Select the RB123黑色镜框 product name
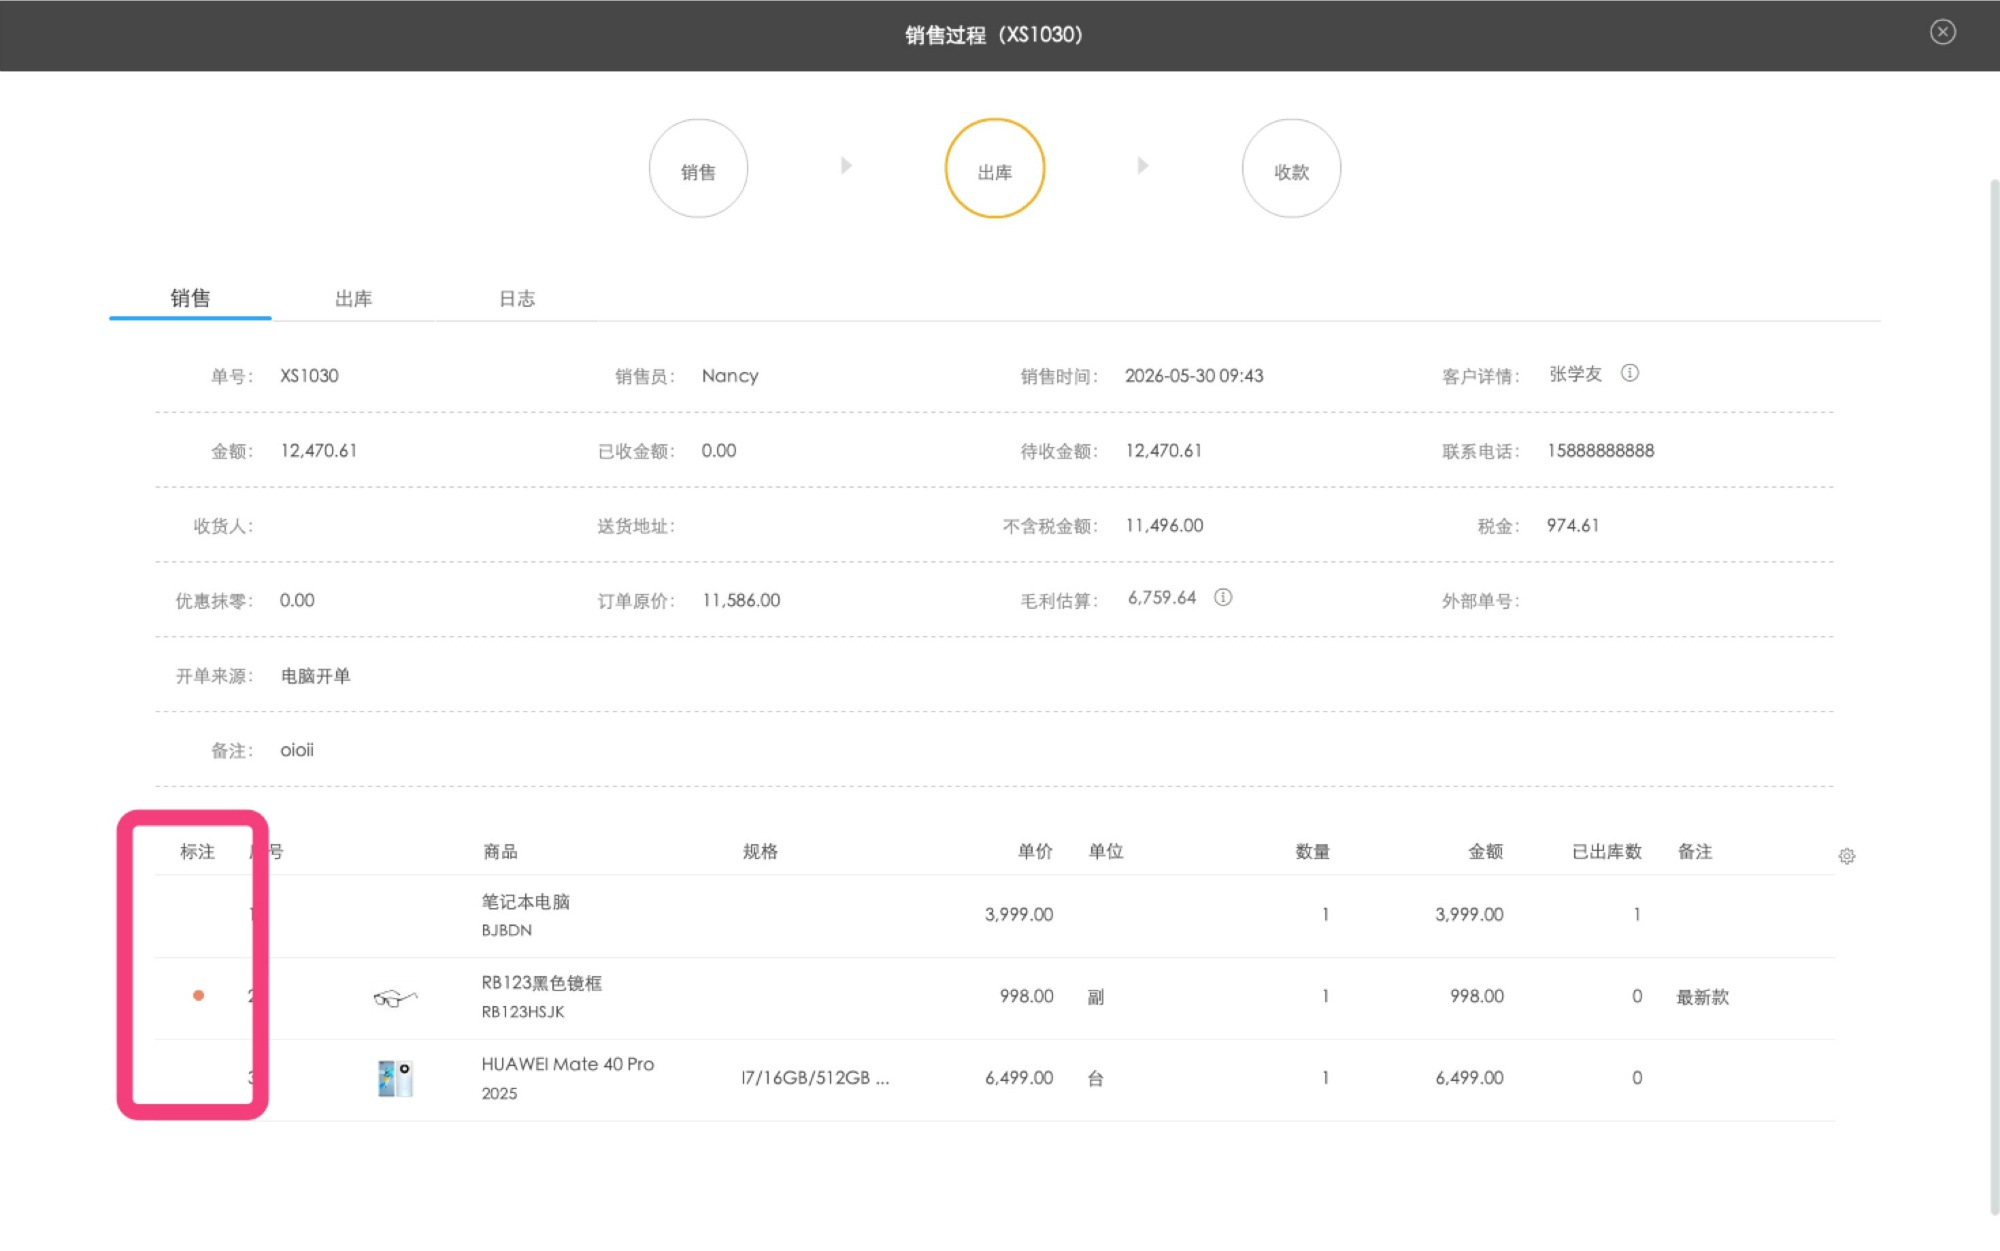Viewport: 2000px width, 1251px height. click(x=541, y=983)
